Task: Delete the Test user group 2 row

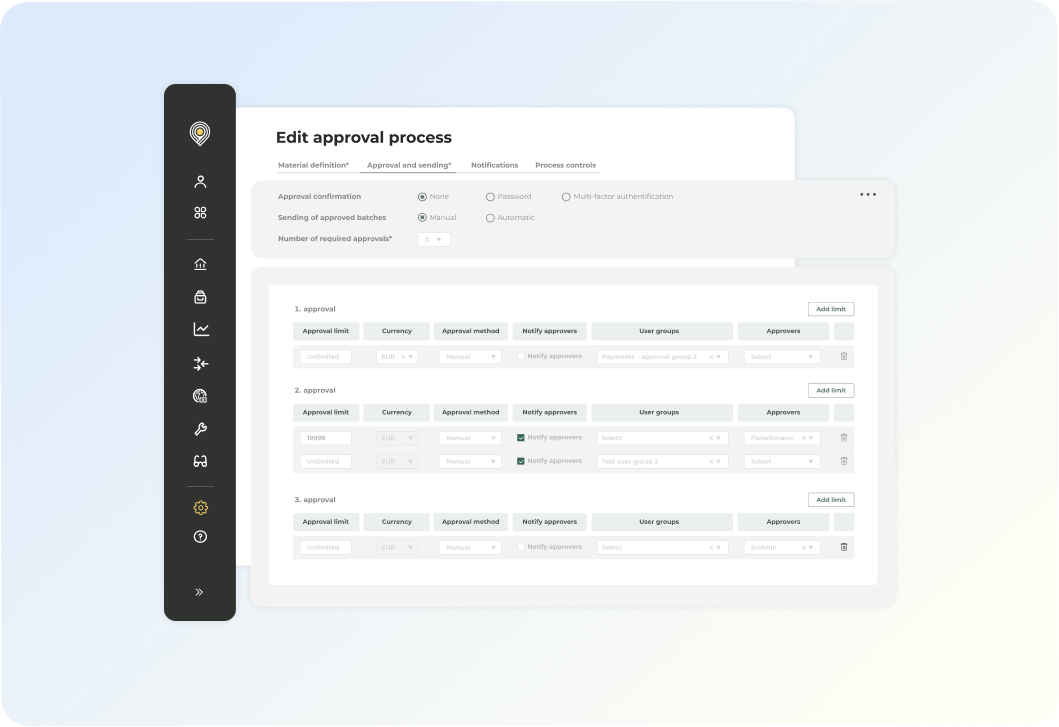Action: (x=844, y=461)
